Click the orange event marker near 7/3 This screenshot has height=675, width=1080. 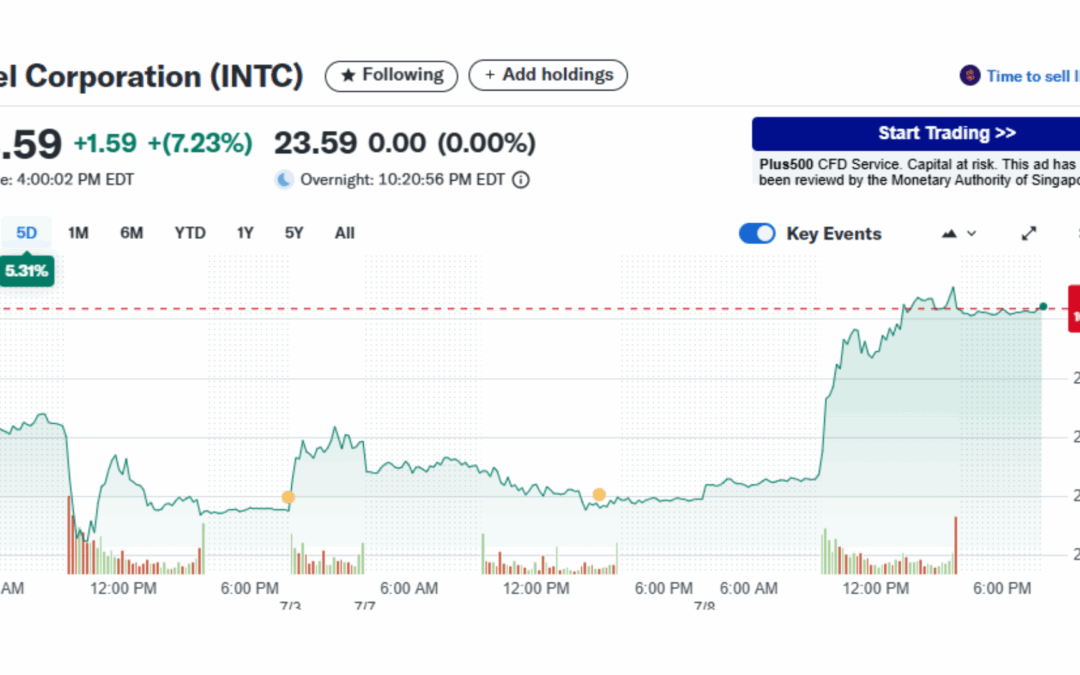[288, 497]
